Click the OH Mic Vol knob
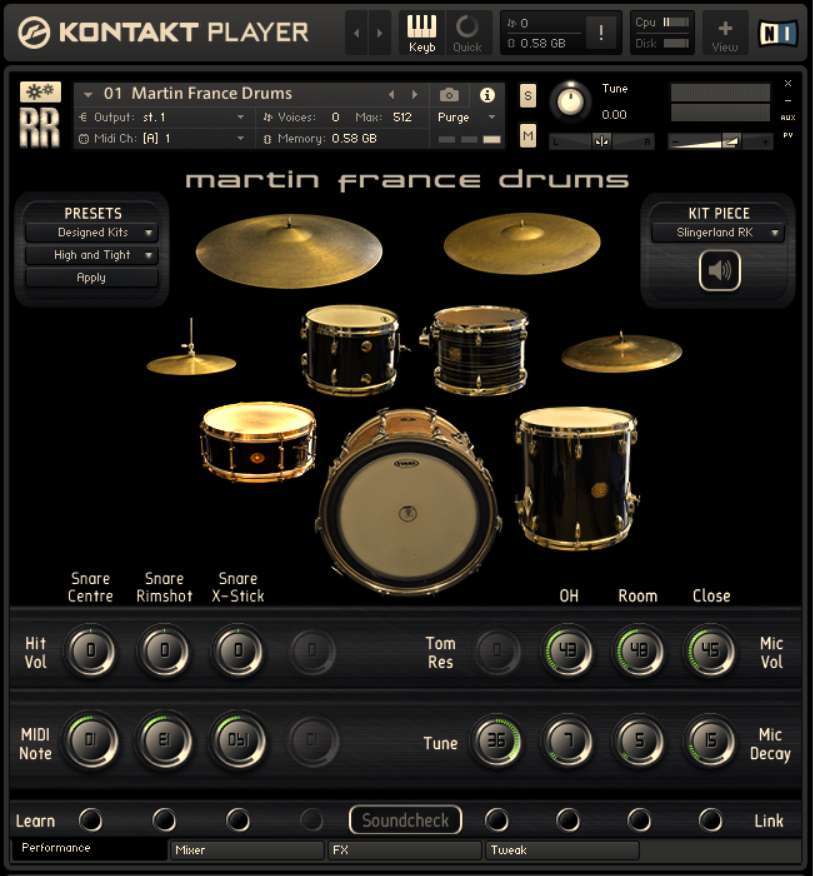Image resolution: width=813 pixels, height=876 pixels. pos(568,650)
